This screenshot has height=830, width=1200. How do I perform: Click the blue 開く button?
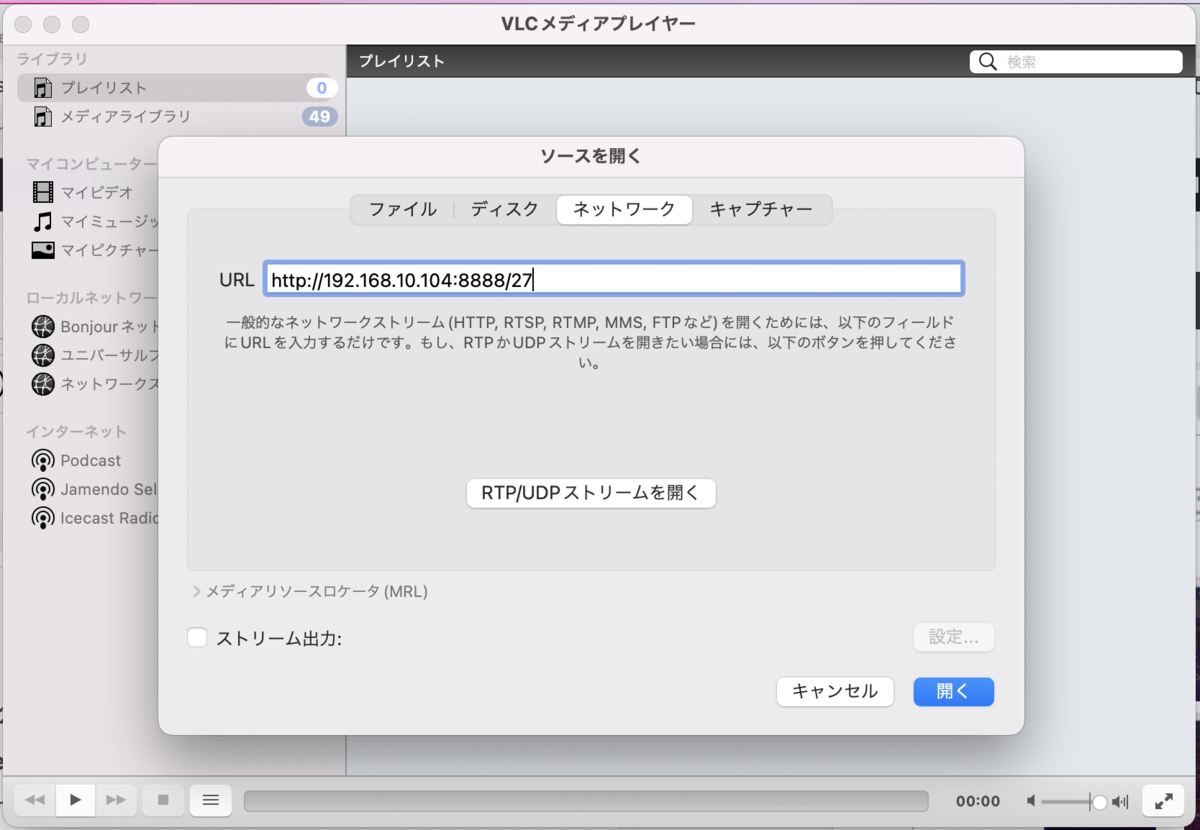pos(953,691)
